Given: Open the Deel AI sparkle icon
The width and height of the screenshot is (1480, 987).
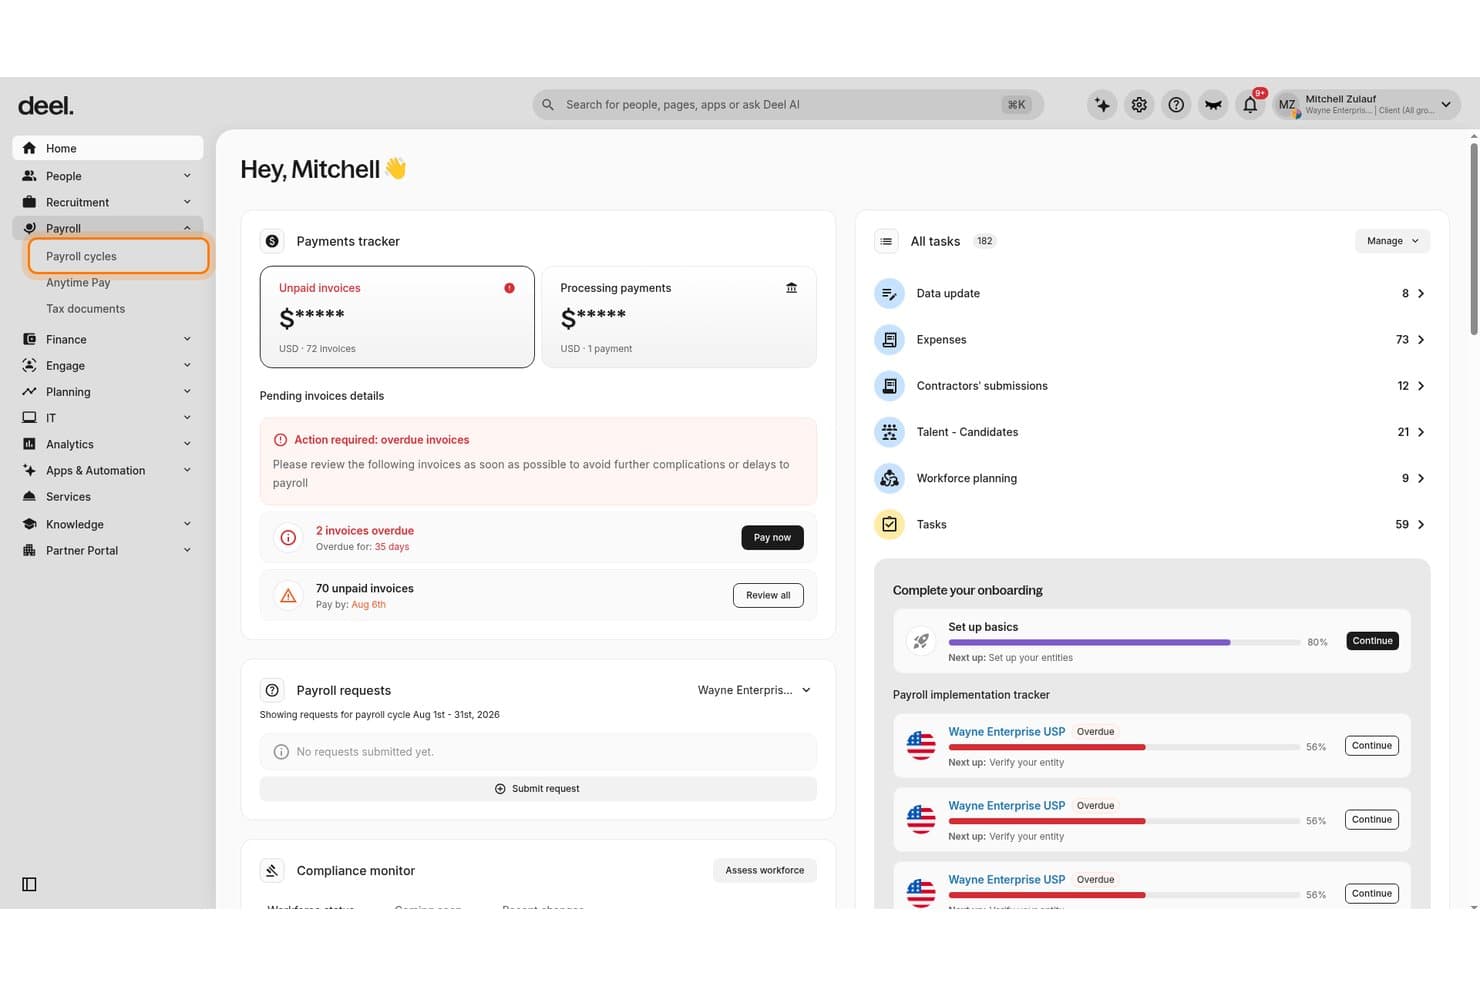Looking at the screenshot, I should pyautogui.click(x=1102, y=105).
